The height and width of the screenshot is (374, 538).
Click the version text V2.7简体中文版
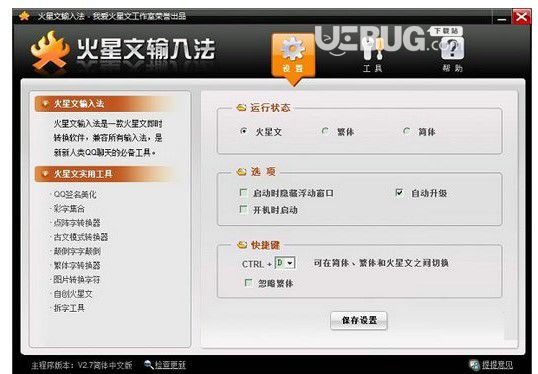click(105, 365)
